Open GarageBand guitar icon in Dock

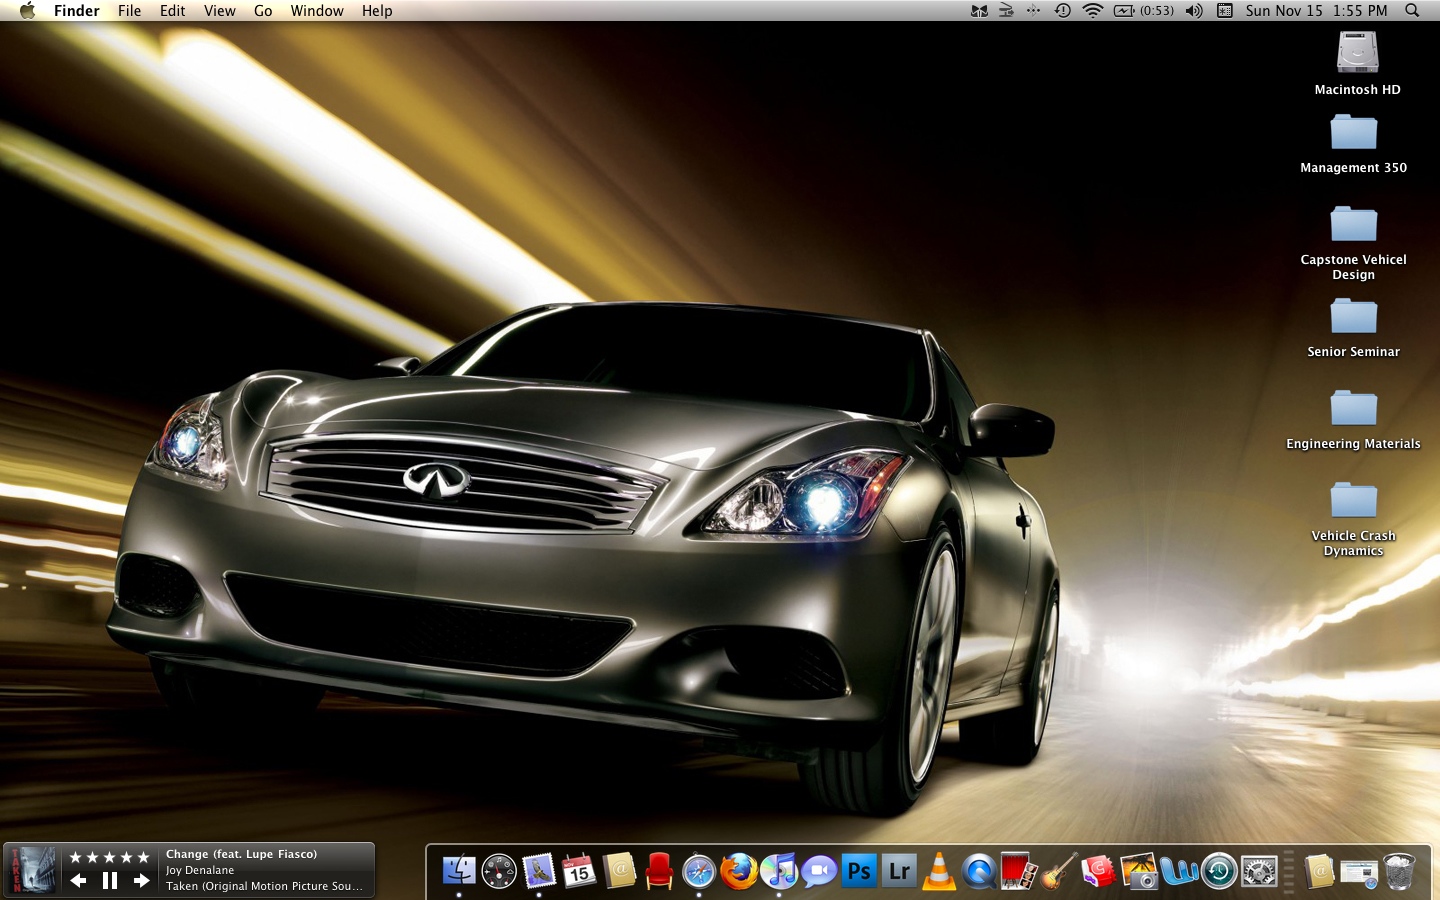click(1059, 871)
